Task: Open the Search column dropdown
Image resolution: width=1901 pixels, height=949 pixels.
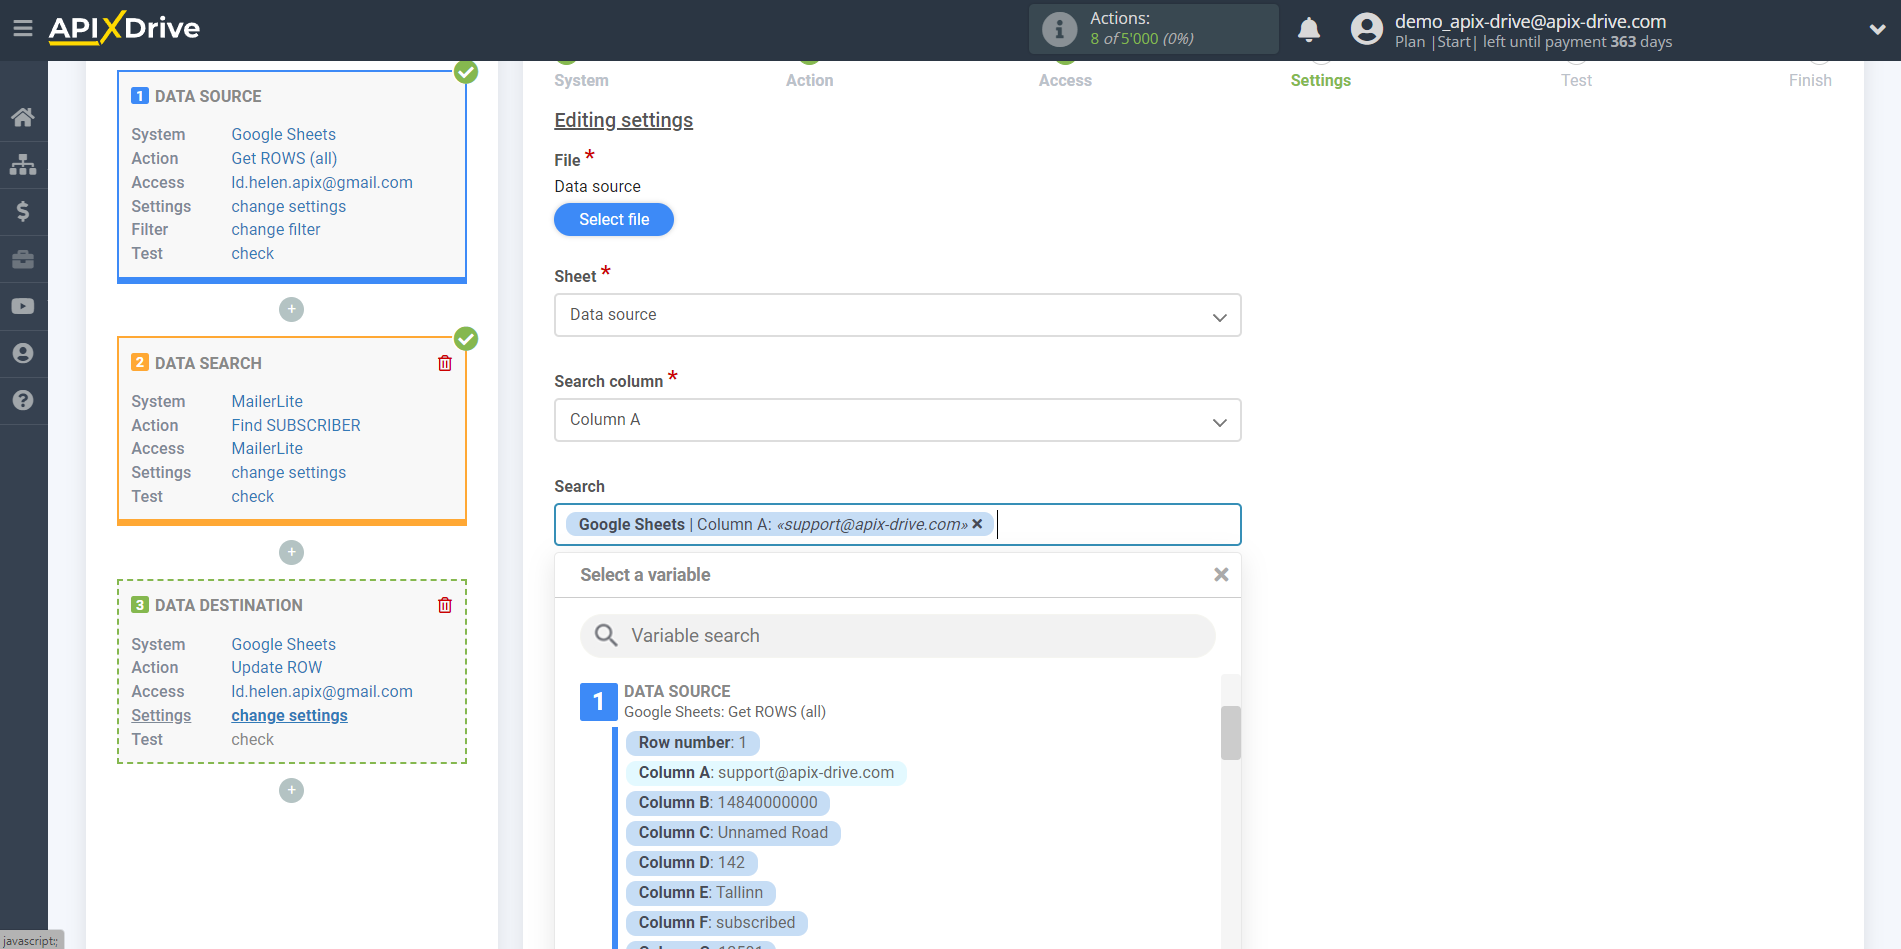Action: coord(897,420)
